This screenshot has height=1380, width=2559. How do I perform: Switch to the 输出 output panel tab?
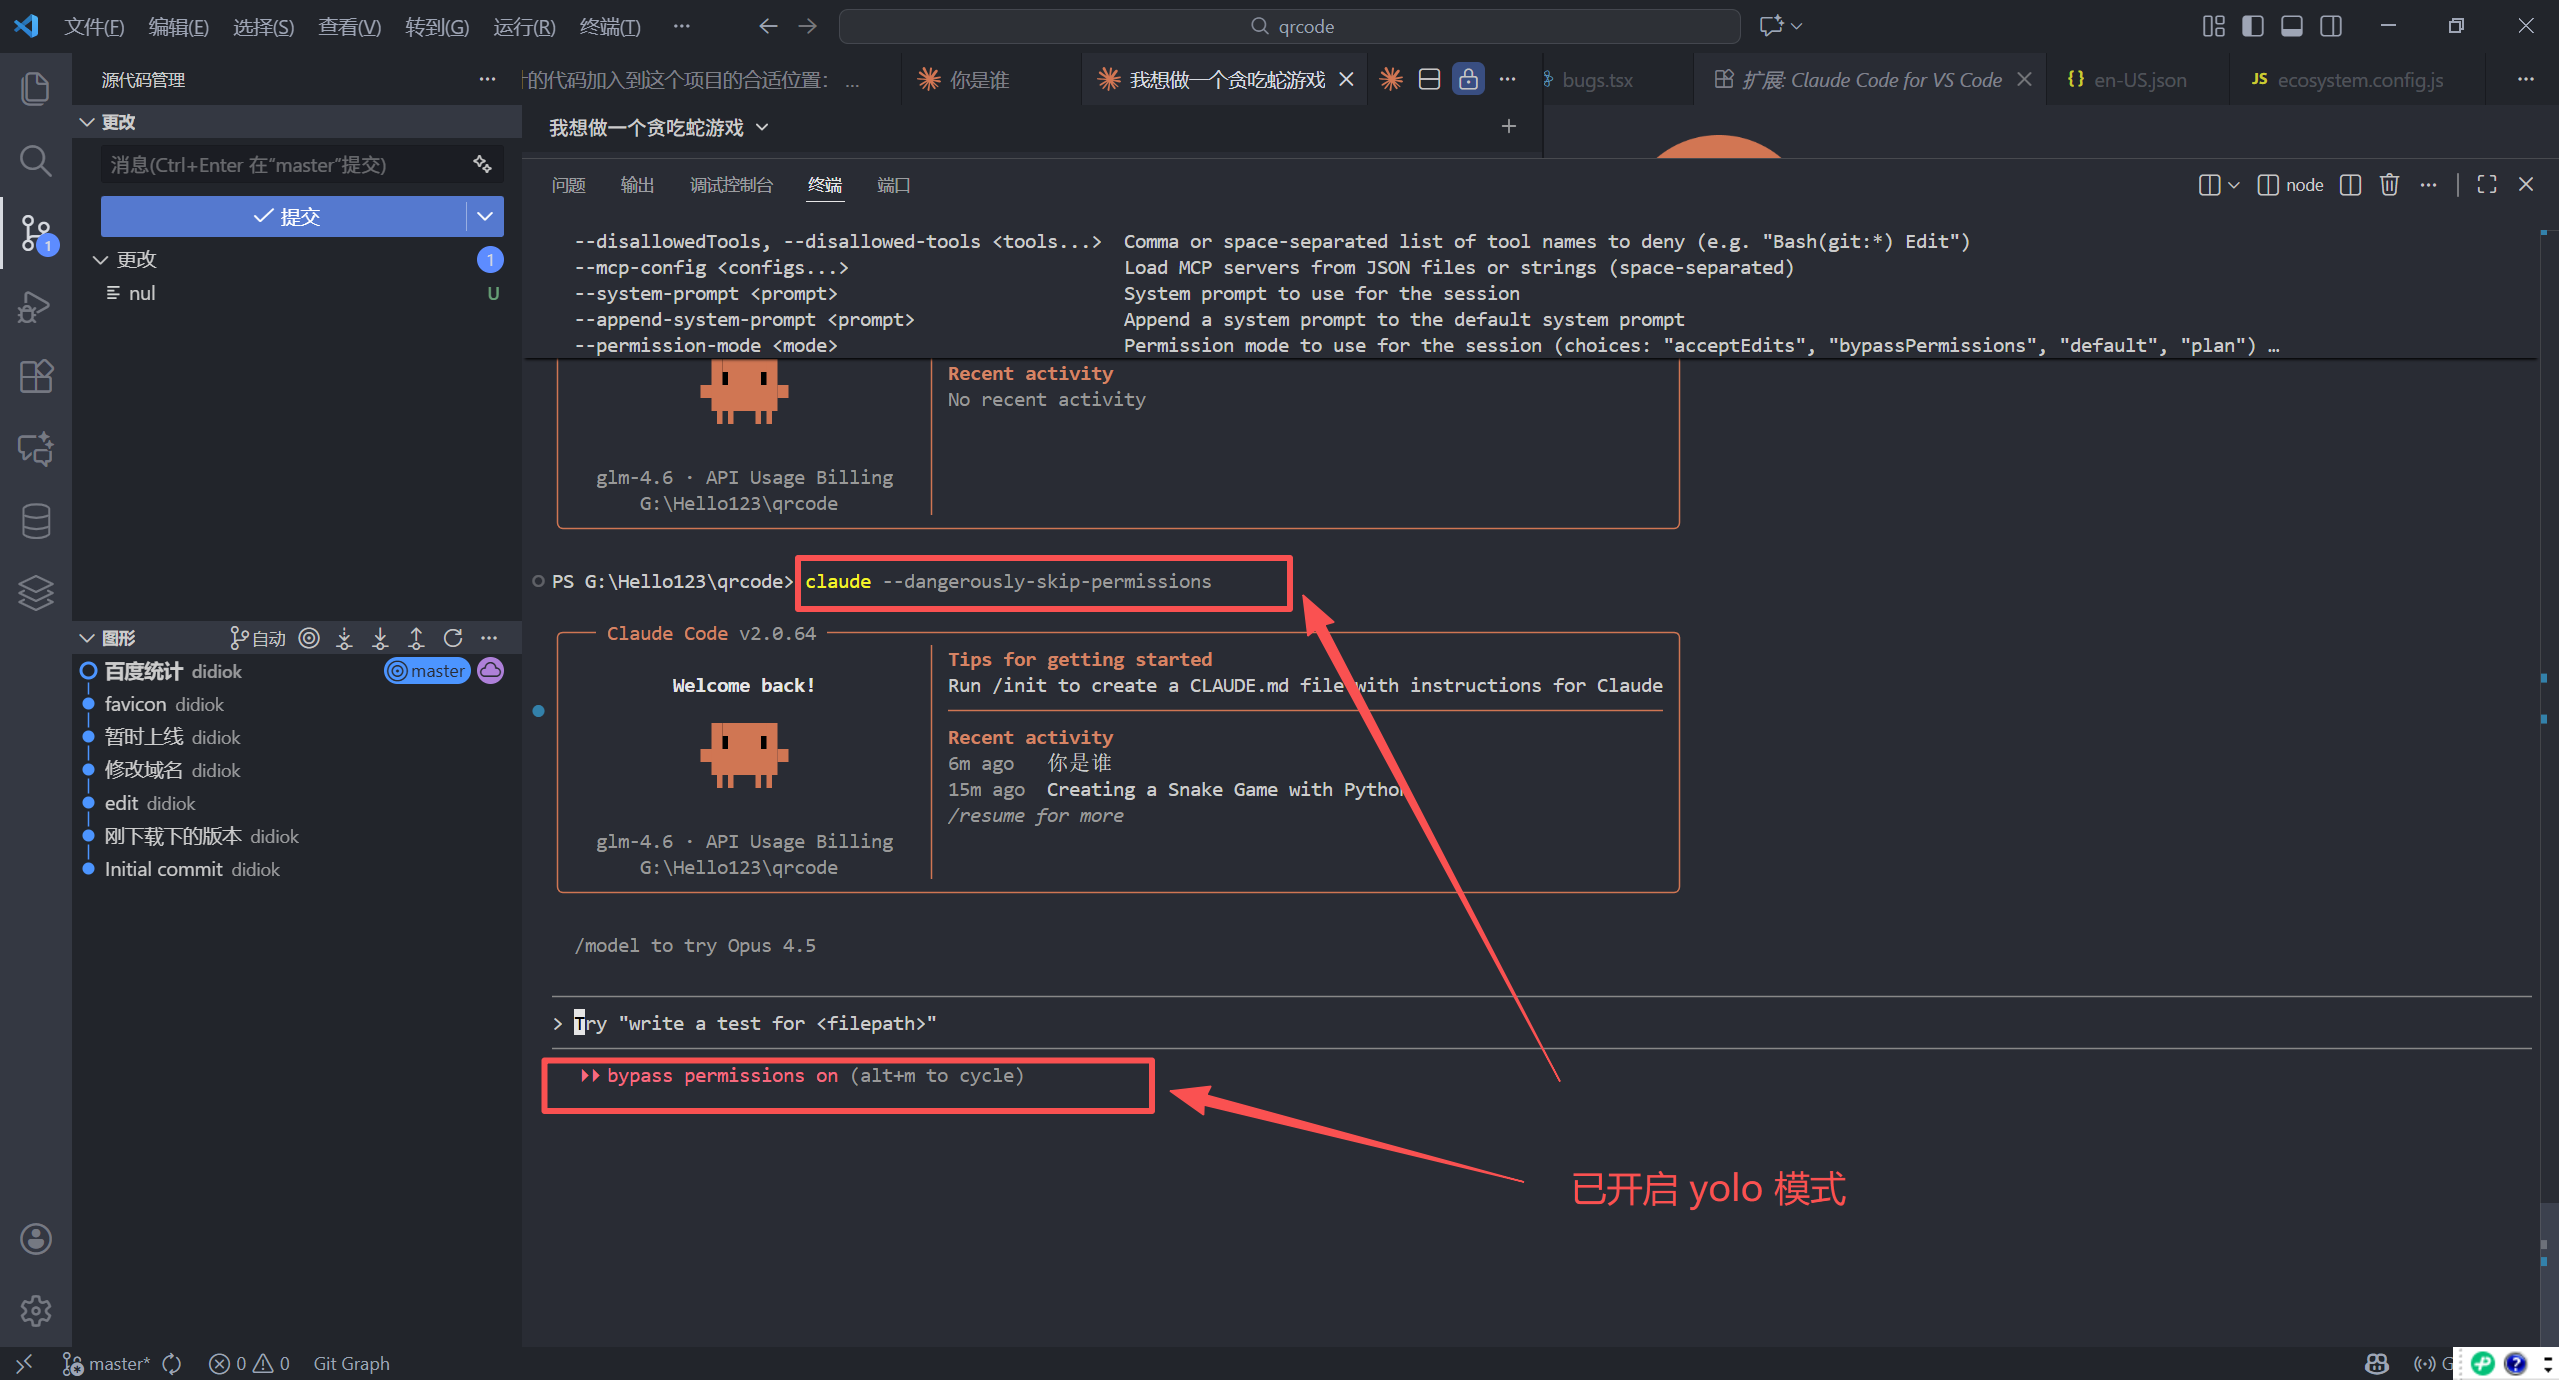pos(636,185)
